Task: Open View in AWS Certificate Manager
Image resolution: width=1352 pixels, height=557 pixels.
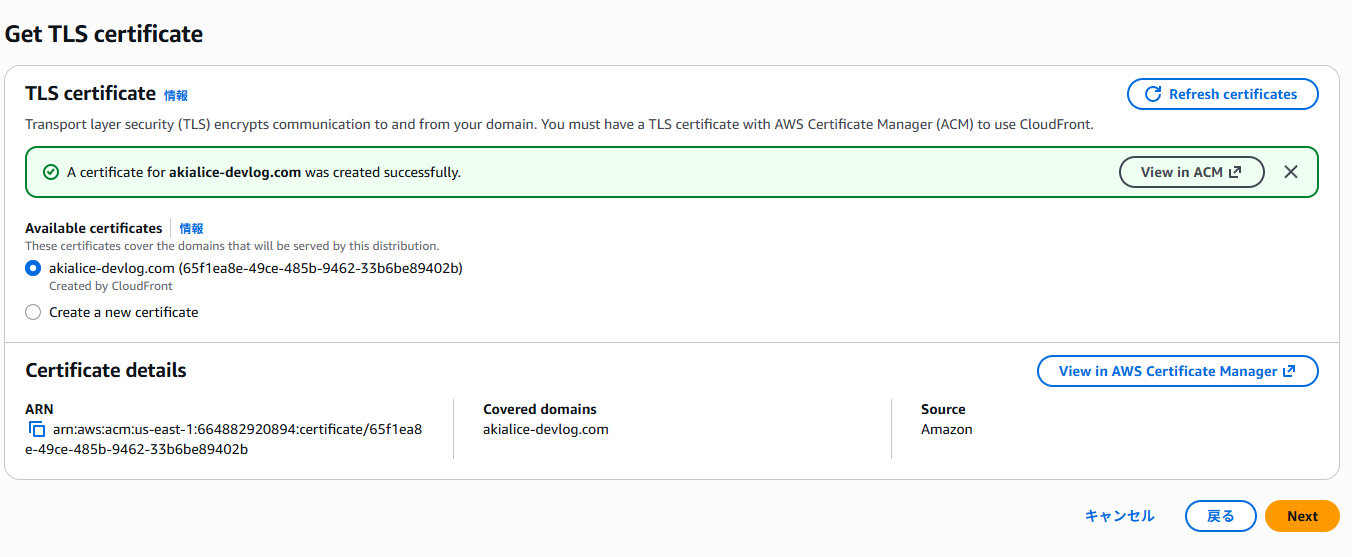Action: click(1177, 371)
